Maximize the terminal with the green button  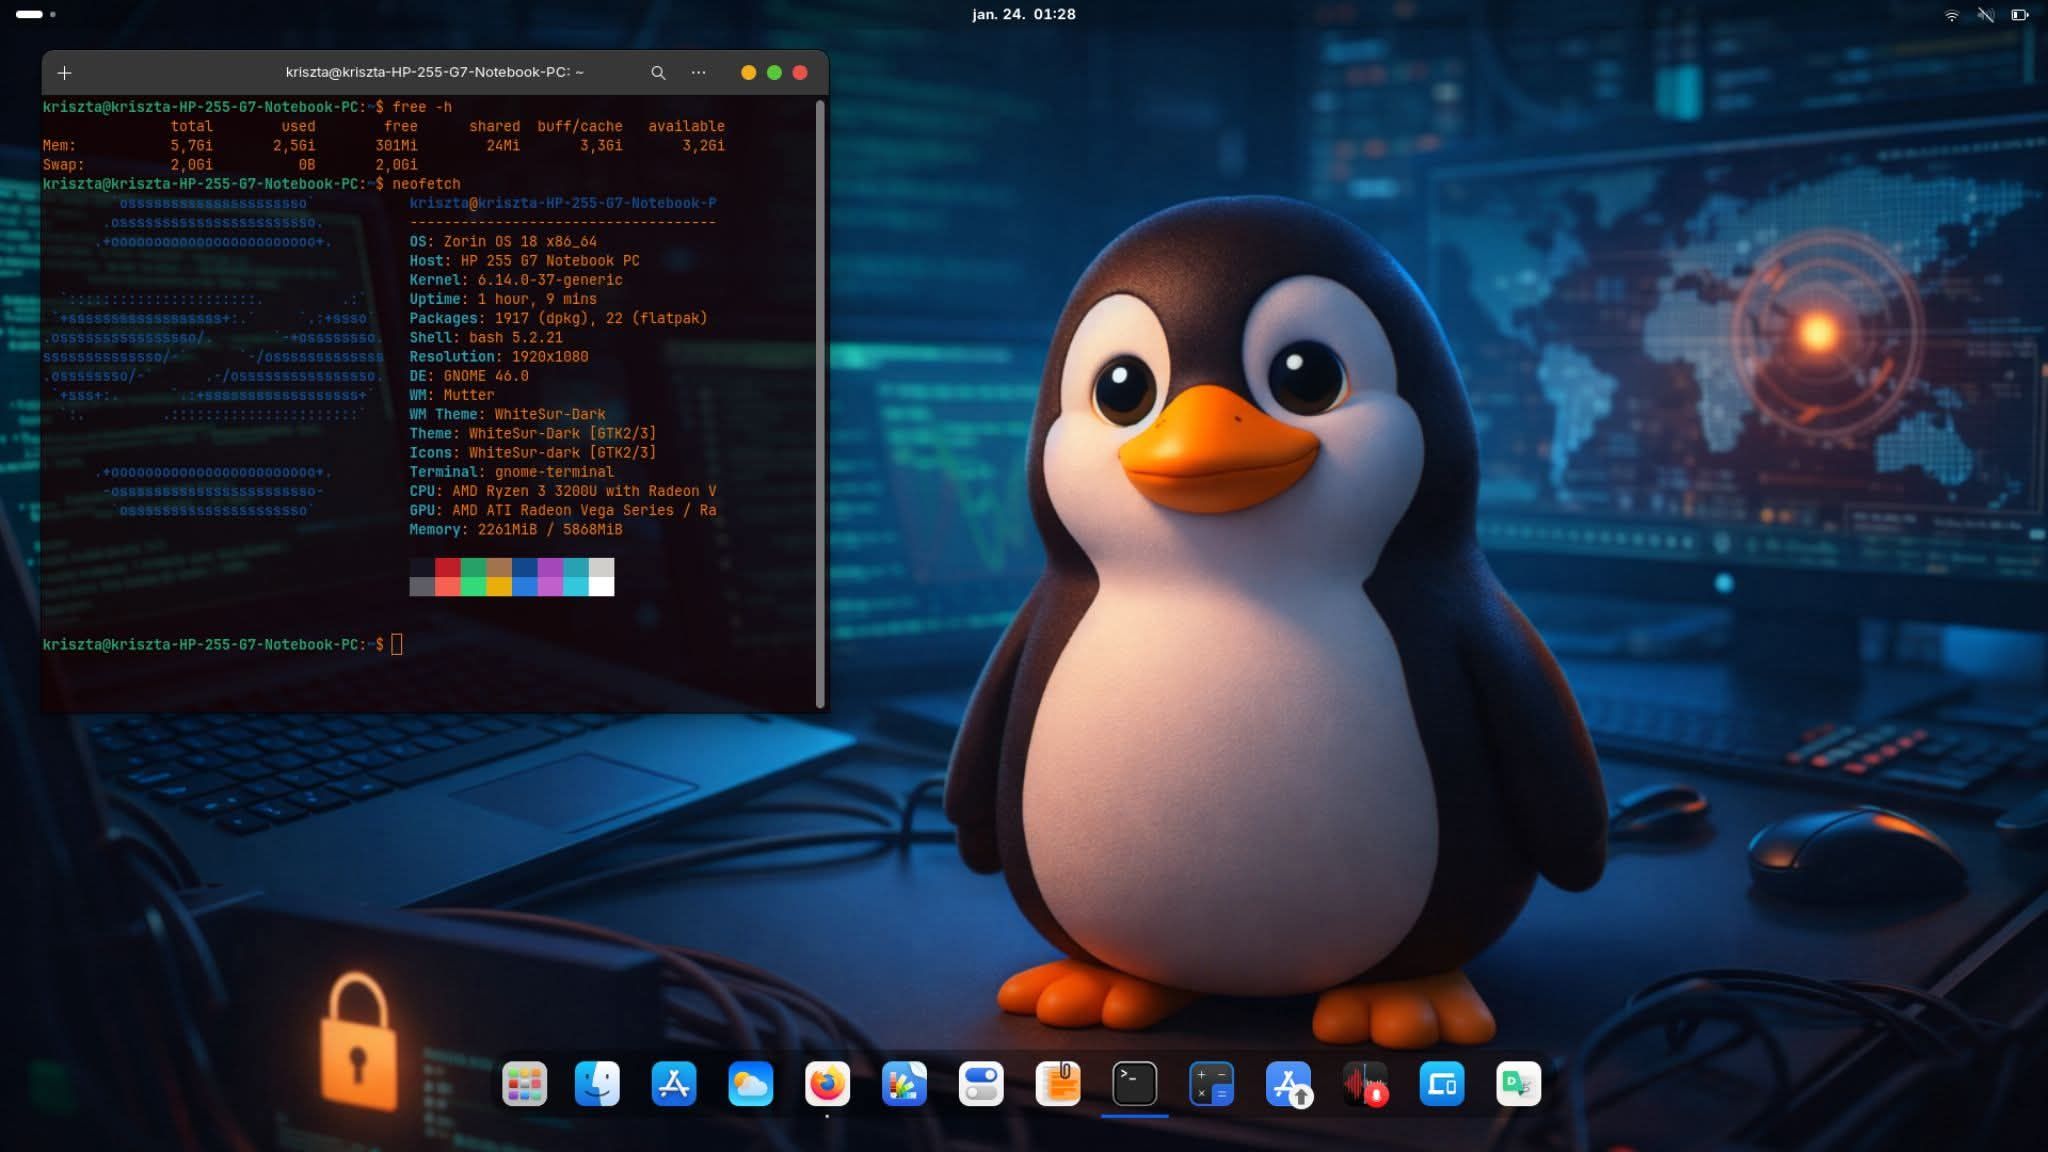tap(774, 73)
